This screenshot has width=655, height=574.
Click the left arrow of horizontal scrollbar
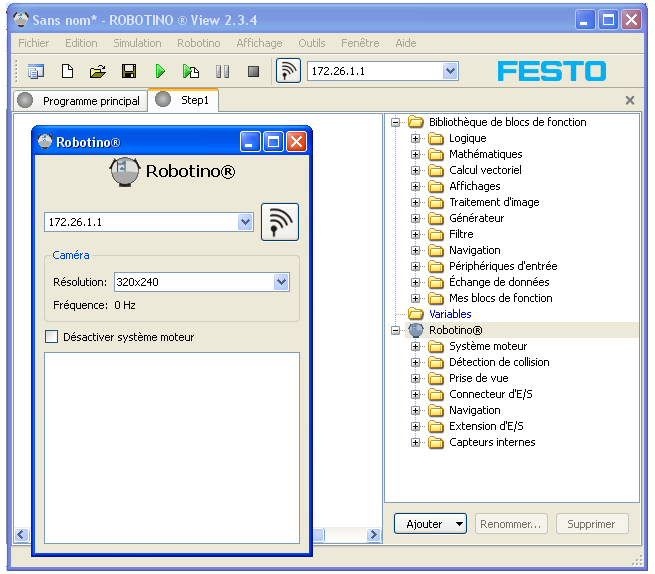pos(21,535)
